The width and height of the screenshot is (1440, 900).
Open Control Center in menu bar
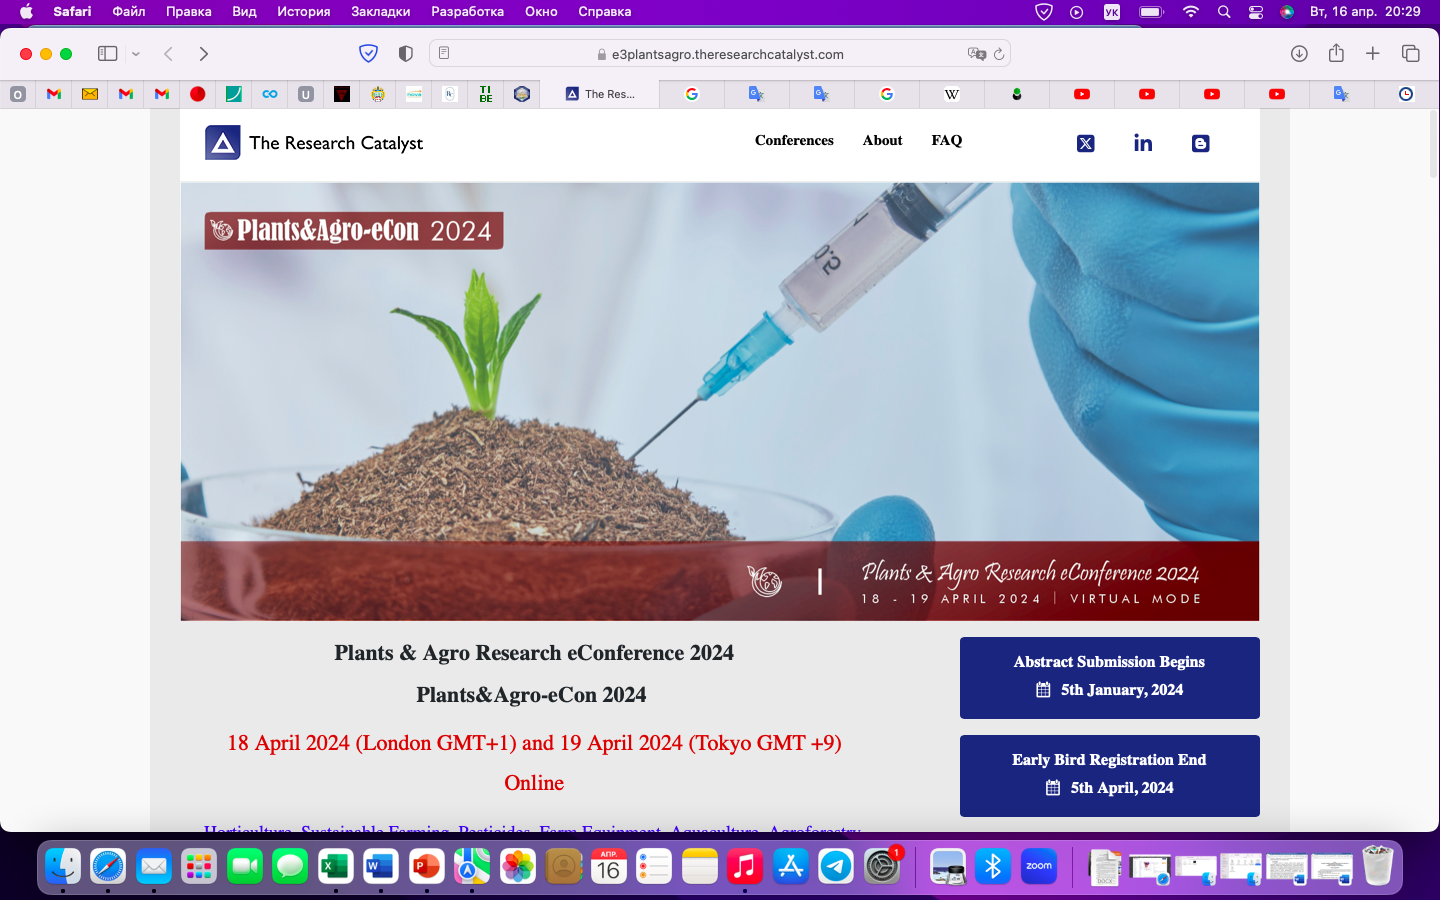(1256, 12)
